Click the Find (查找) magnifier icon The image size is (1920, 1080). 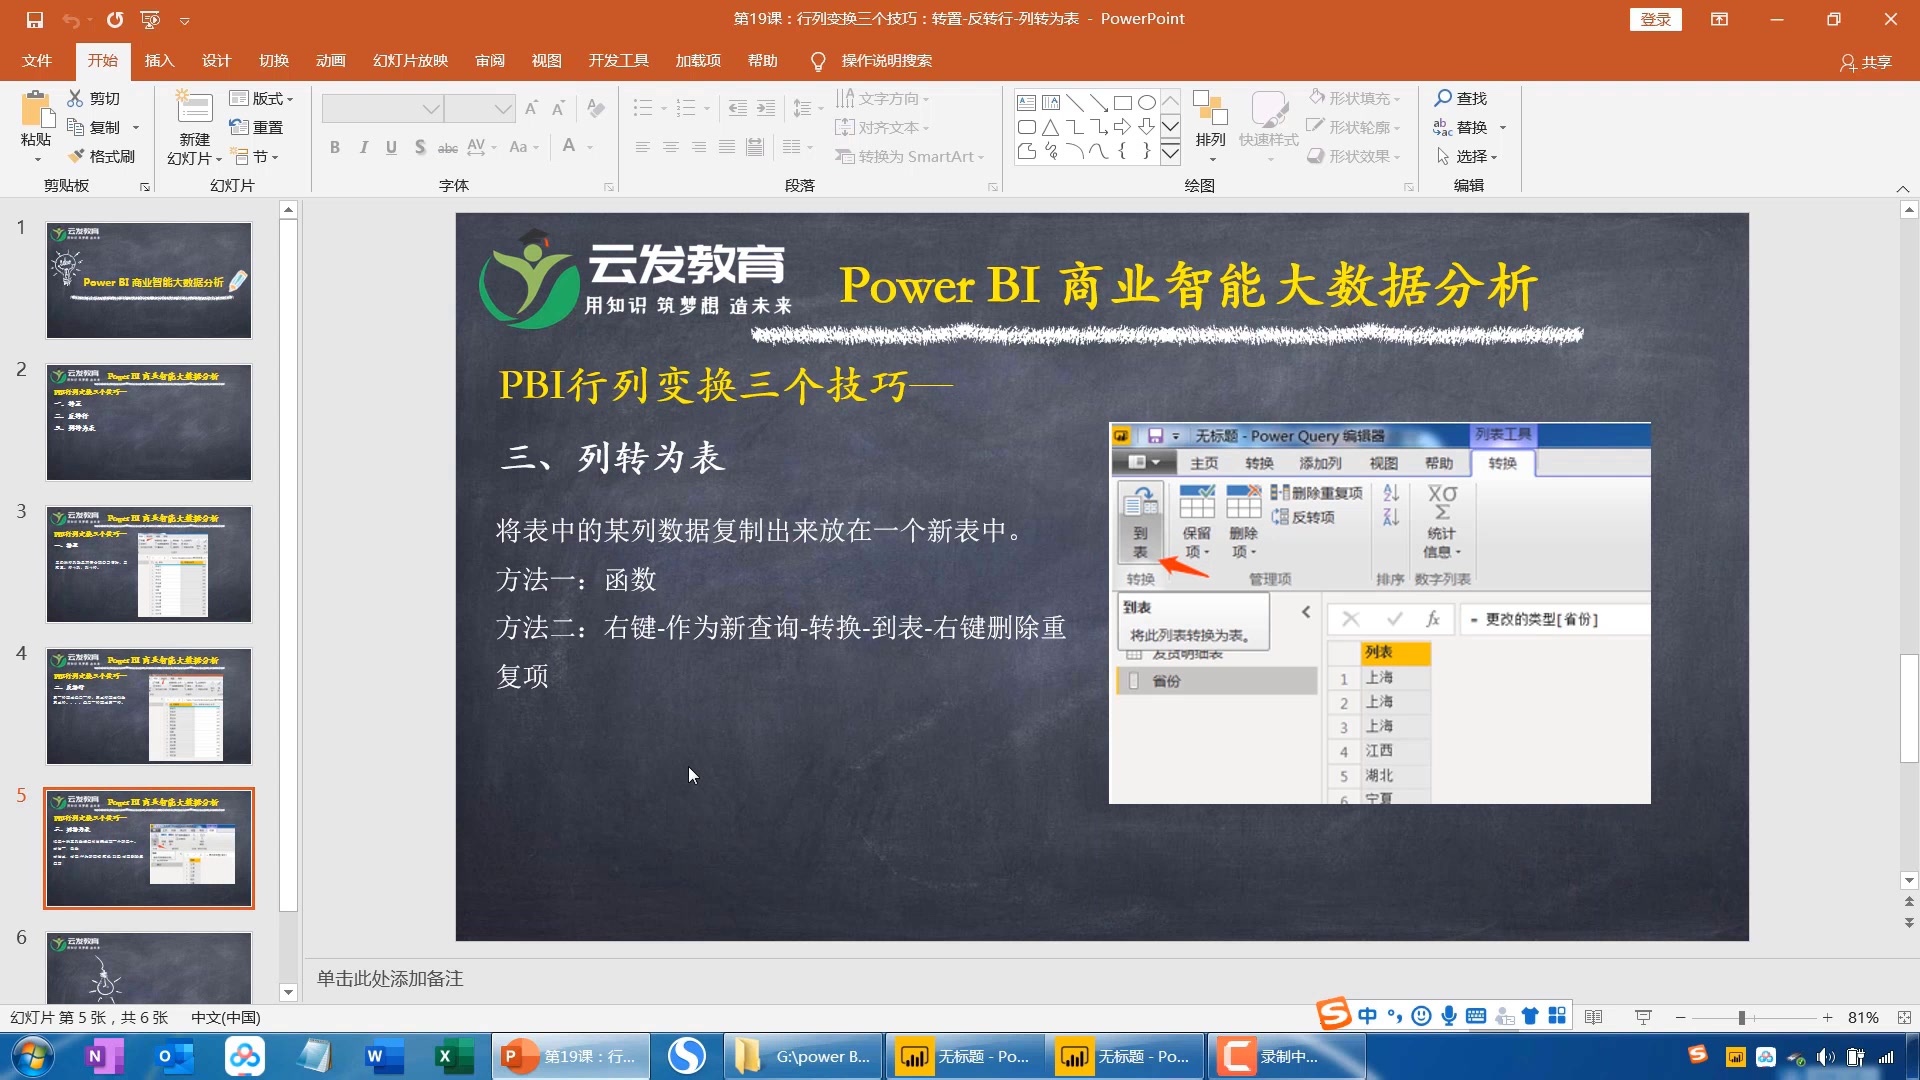[1443, 98]
